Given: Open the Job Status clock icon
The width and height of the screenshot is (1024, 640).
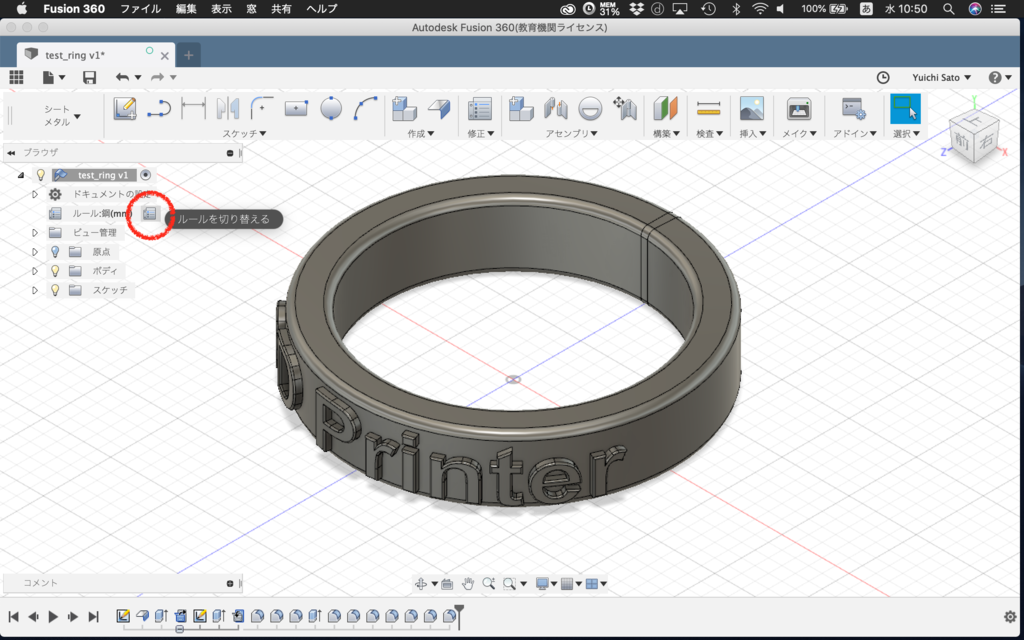Looking at the screenshot, I should [x=883, y=78].
